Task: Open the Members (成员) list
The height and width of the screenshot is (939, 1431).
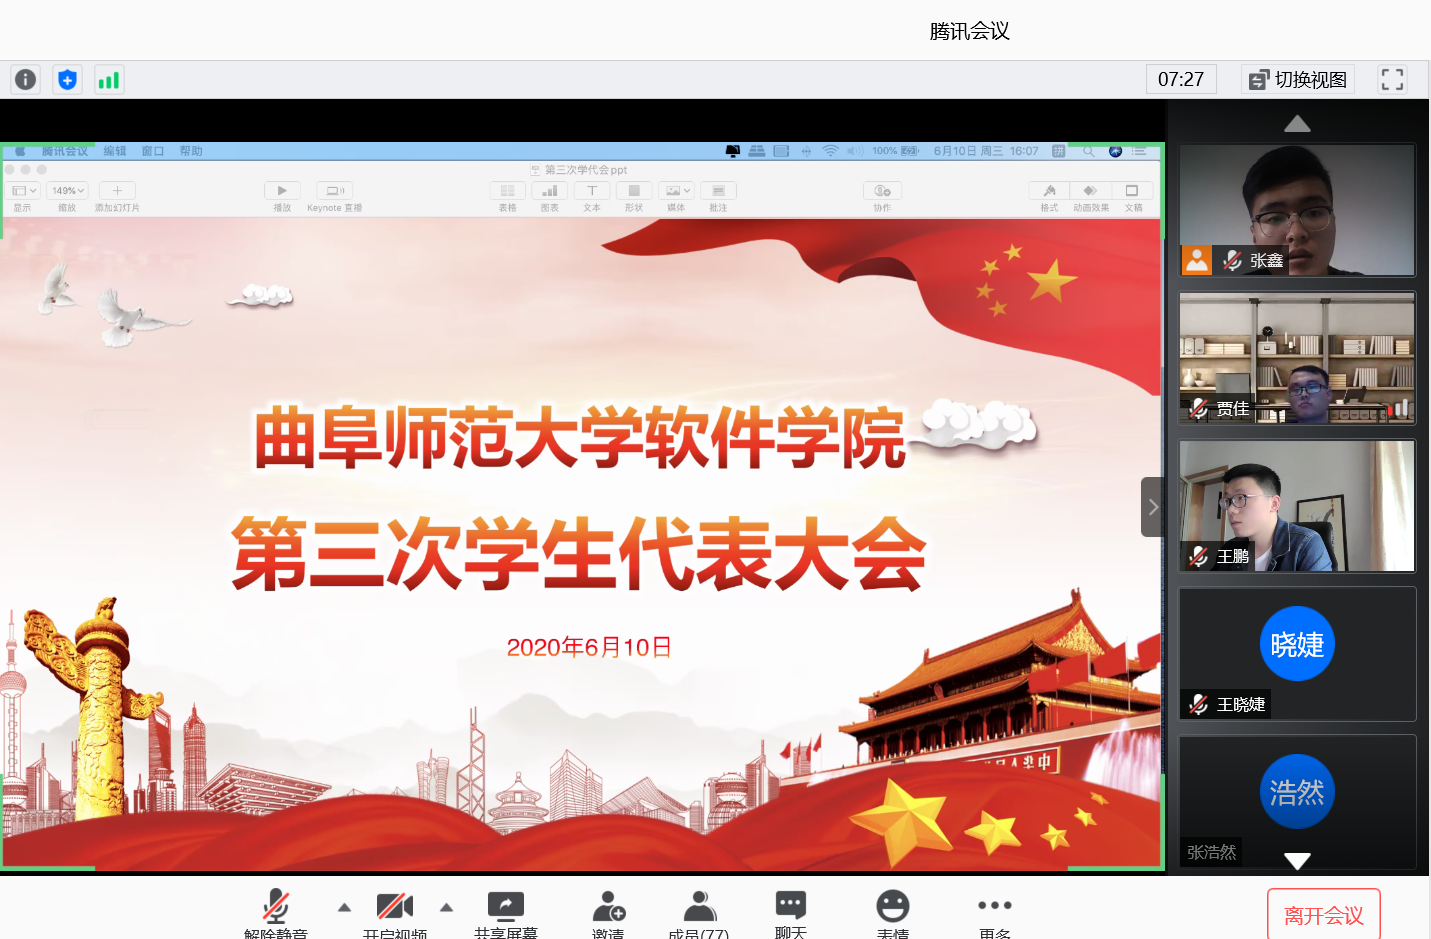Action: click(699, 909)
